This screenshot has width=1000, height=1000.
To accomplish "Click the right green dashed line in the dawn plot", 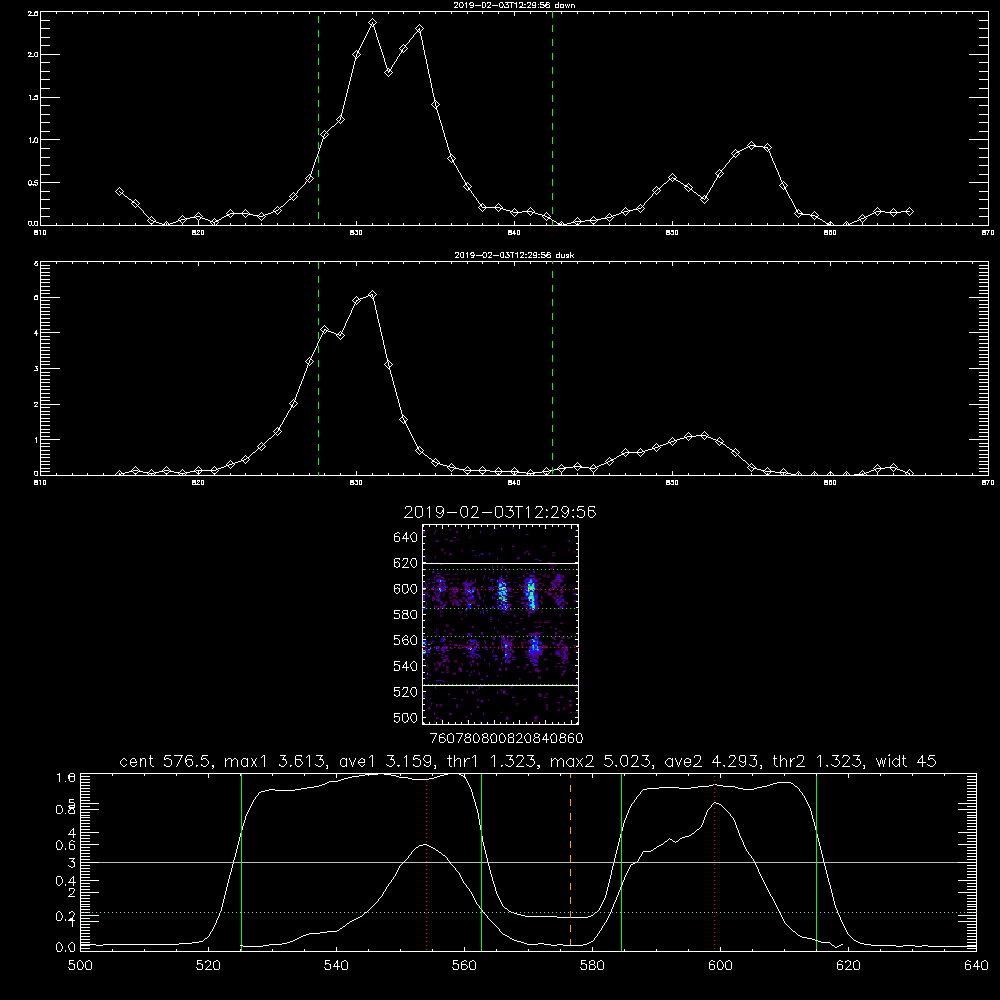I will click(x=552, y=118).
